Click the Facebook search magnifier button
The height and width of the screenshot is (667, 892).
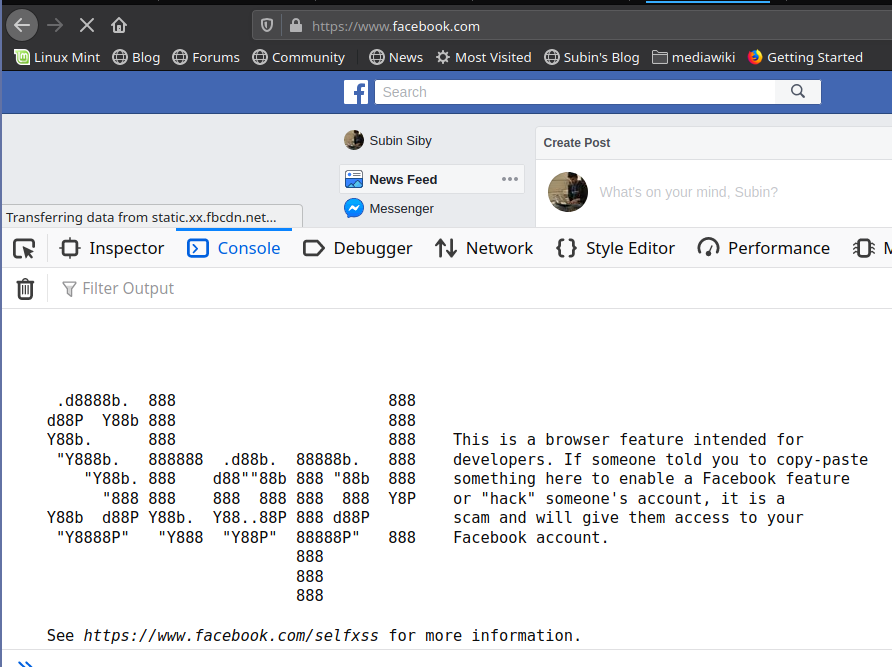pyautogui.click(x=798, y=92)
